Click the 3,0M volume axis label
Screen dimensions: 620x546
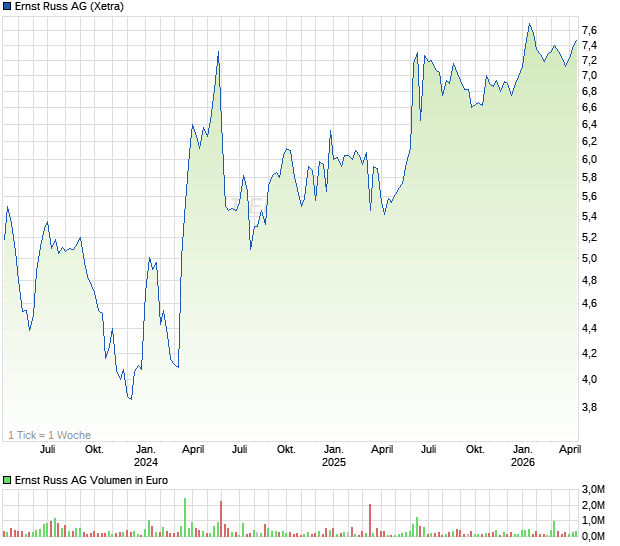point(593,489)
